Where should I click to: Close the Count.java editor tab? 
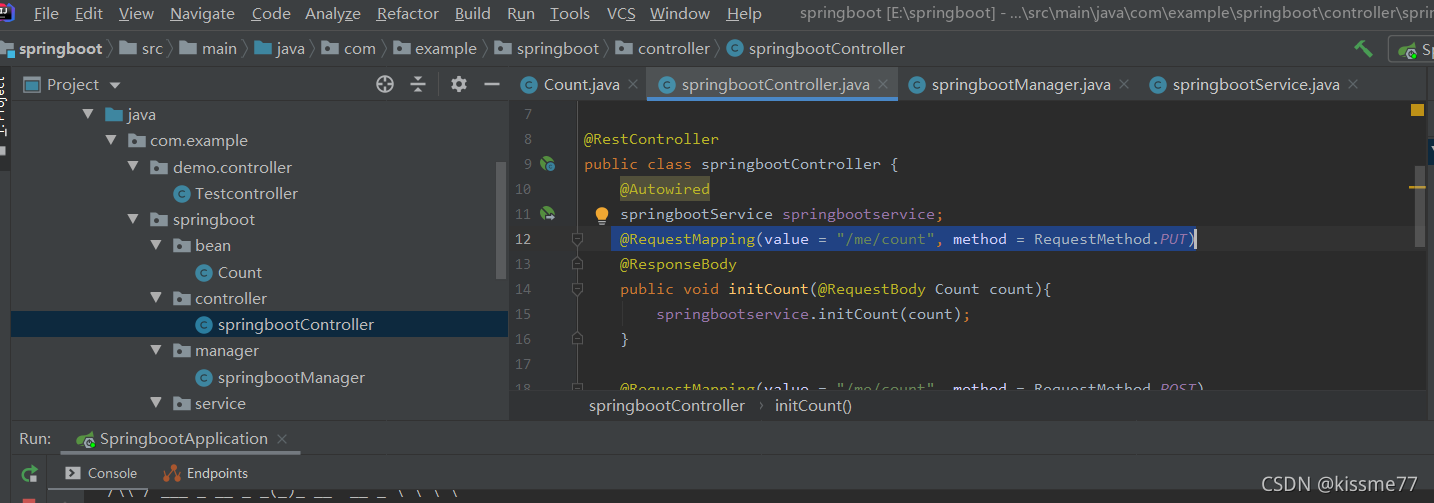633,85
